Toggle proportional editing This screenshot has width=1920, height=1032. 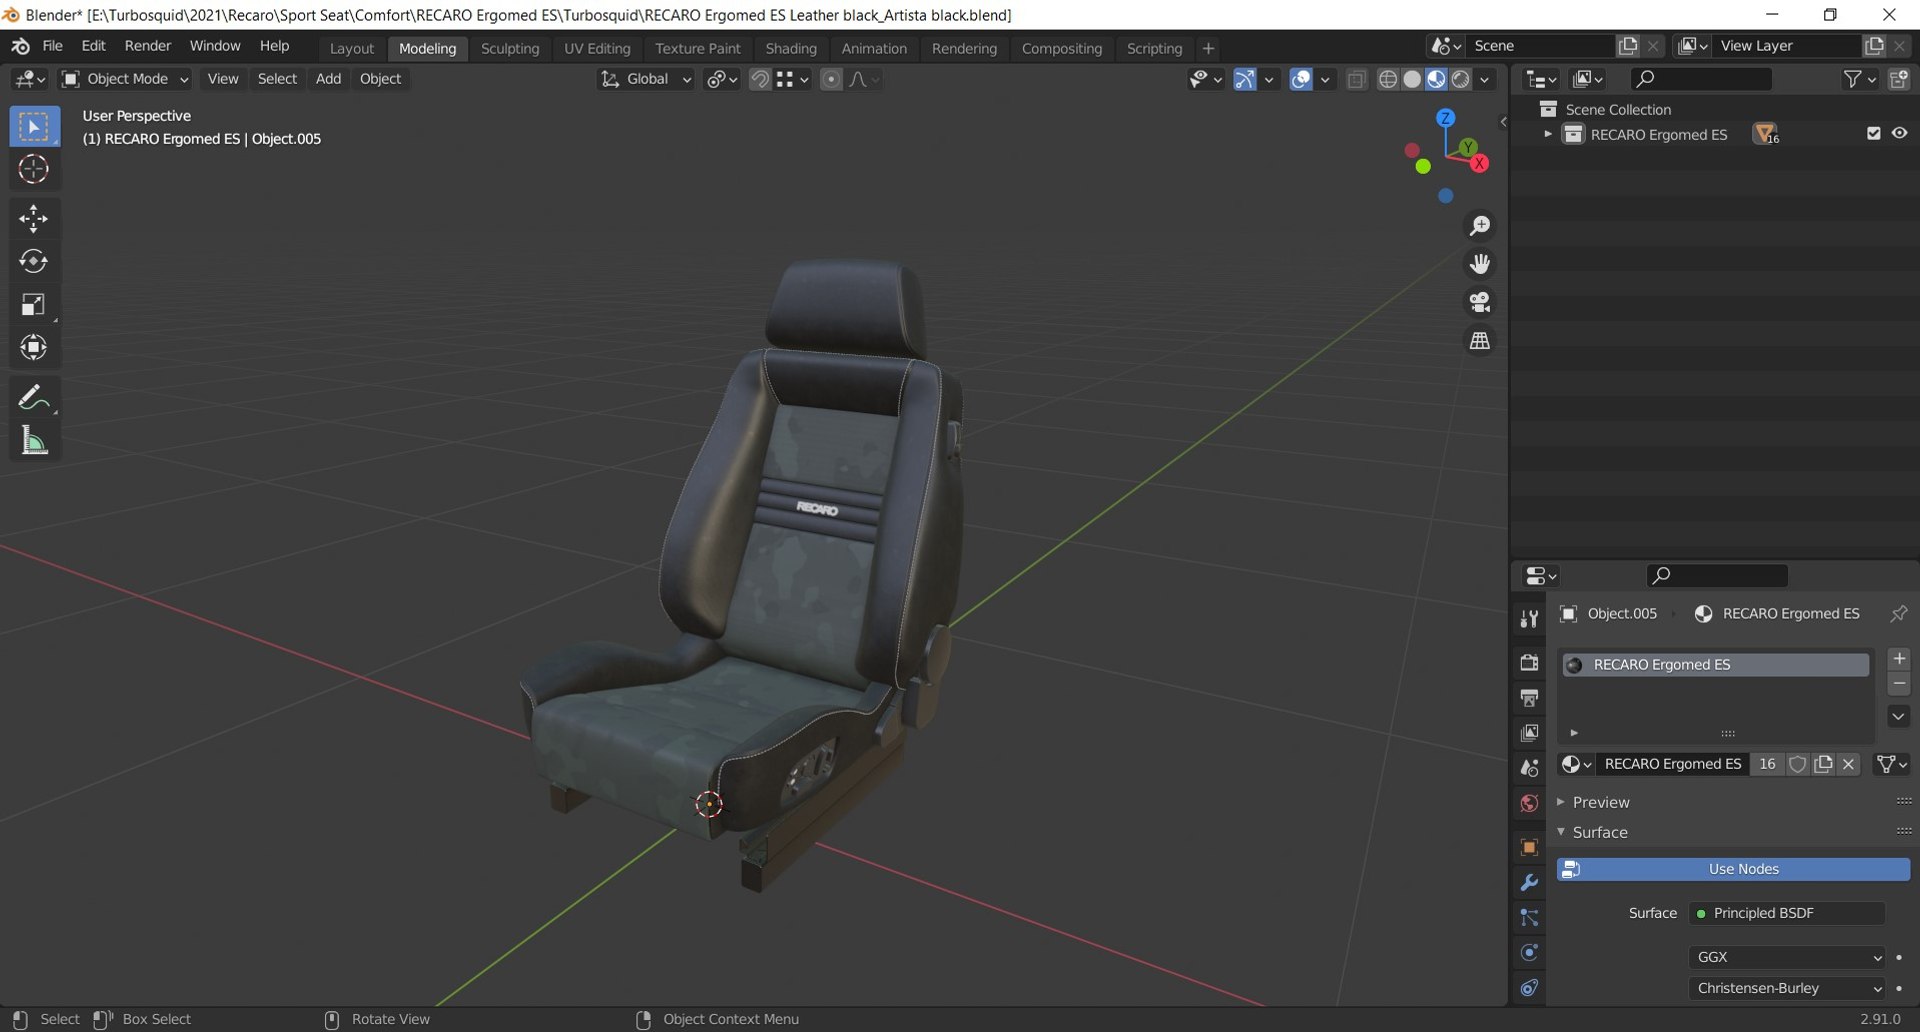click(x=831, y=79)
